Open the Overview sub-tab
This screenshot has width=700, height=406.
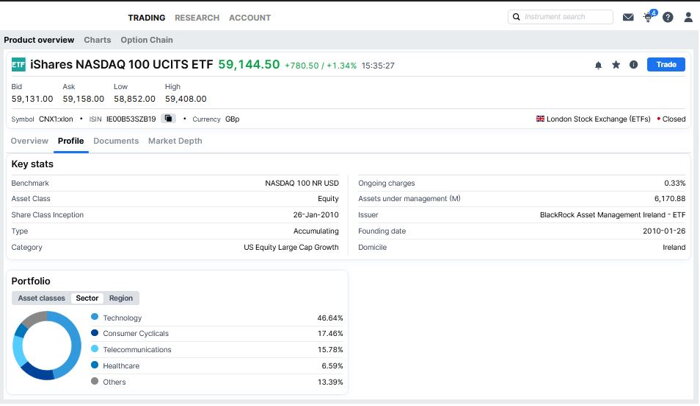pyautogui.click(x=29, y=141)
